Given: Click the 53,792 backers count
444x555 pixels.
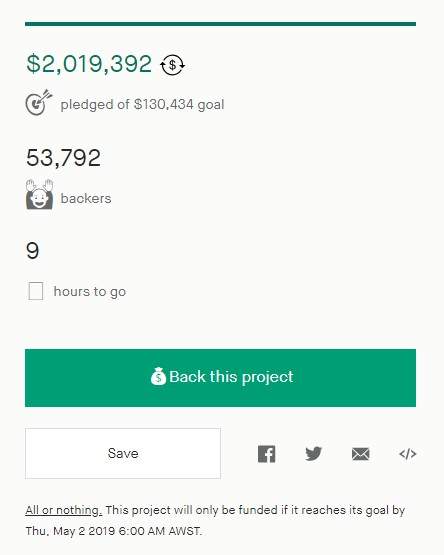Looking at the screenshot, I should coord(64,158).
